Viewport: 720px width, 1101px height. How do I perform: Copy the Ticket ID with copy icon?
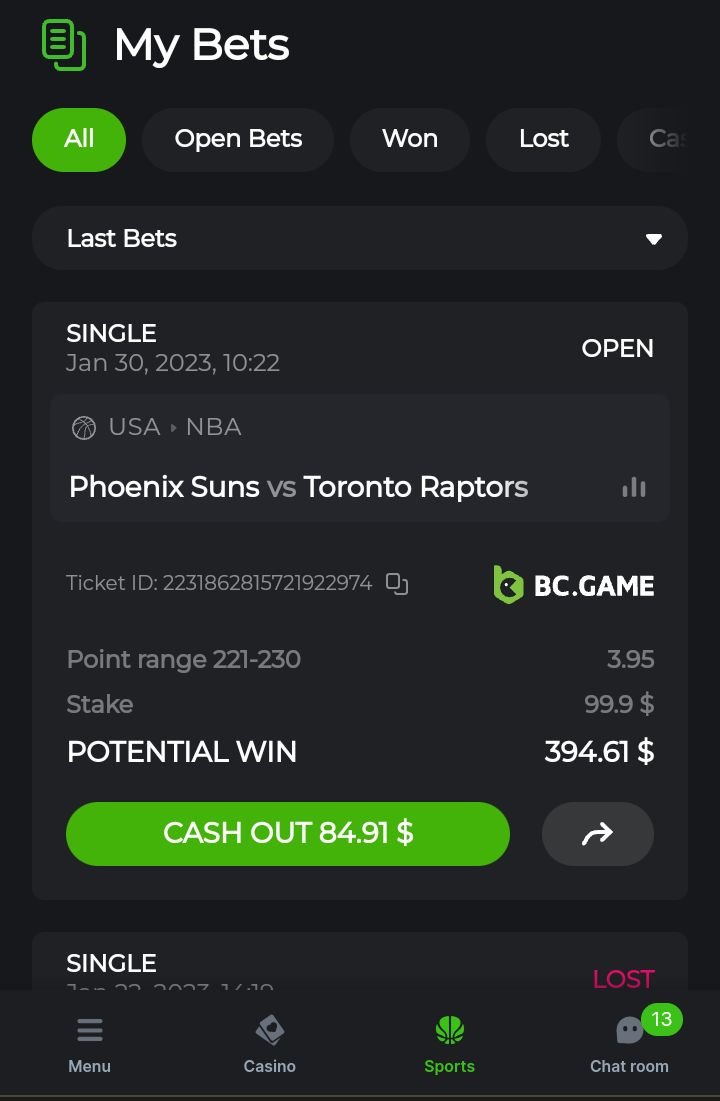(x=397, y=584)
